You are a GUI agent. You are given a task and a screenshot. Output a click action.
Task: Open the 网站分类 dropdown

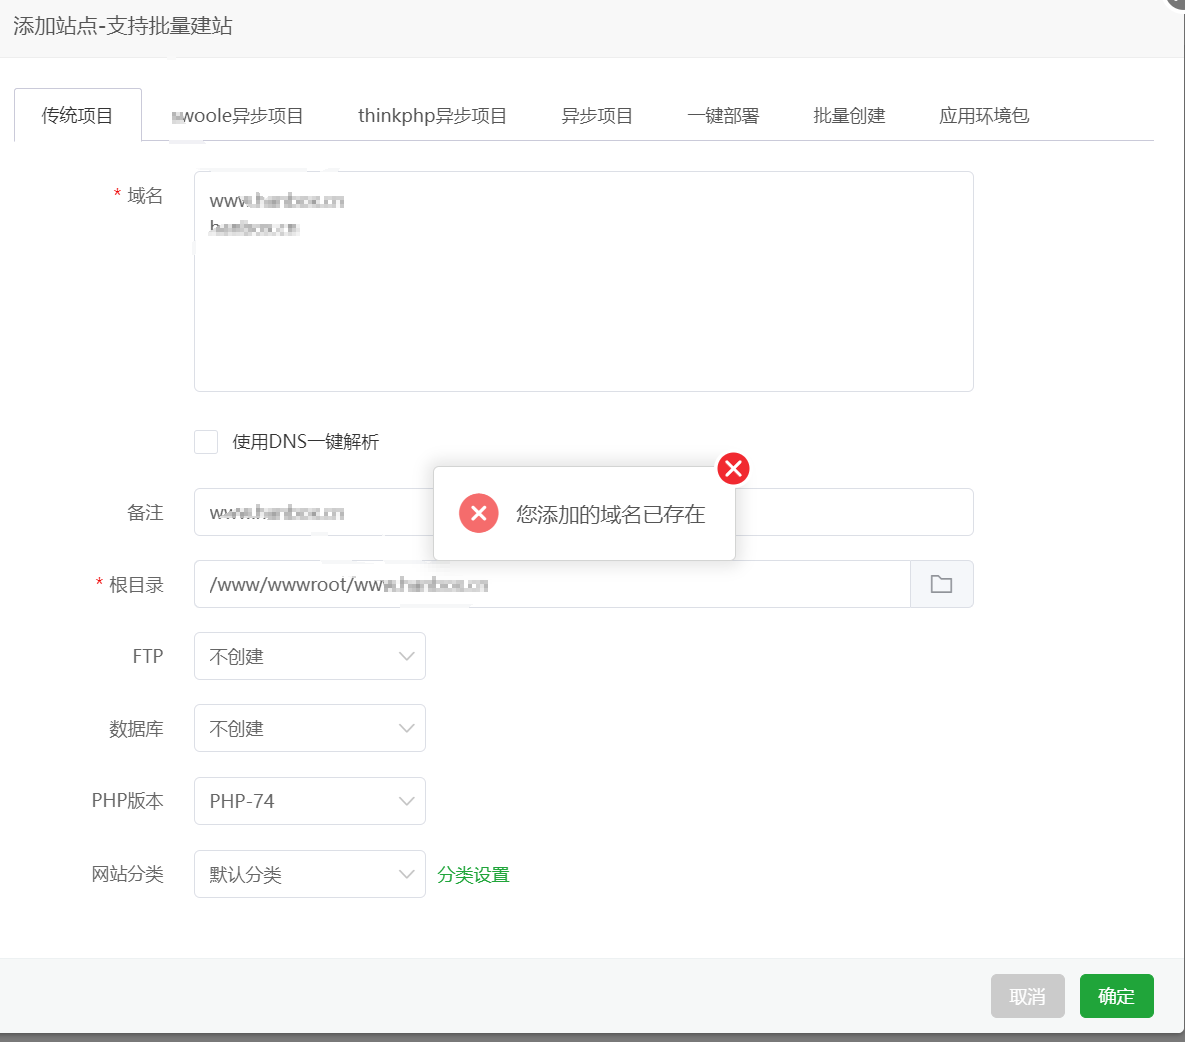coord(310,874)
